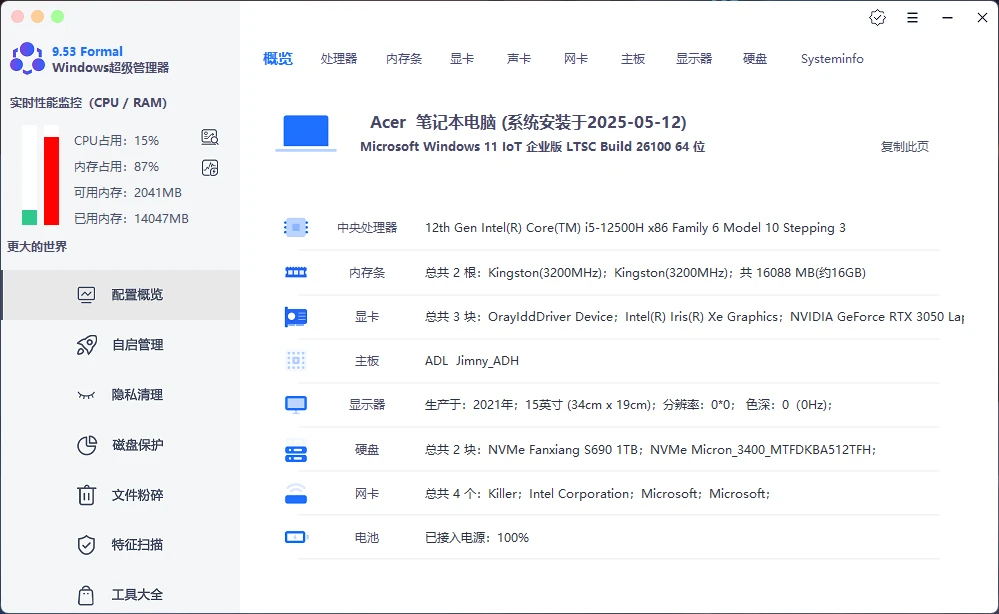Switch to the 声卡 tab
The height and width of the screenshot is (614, 999).
click(519, 59)
